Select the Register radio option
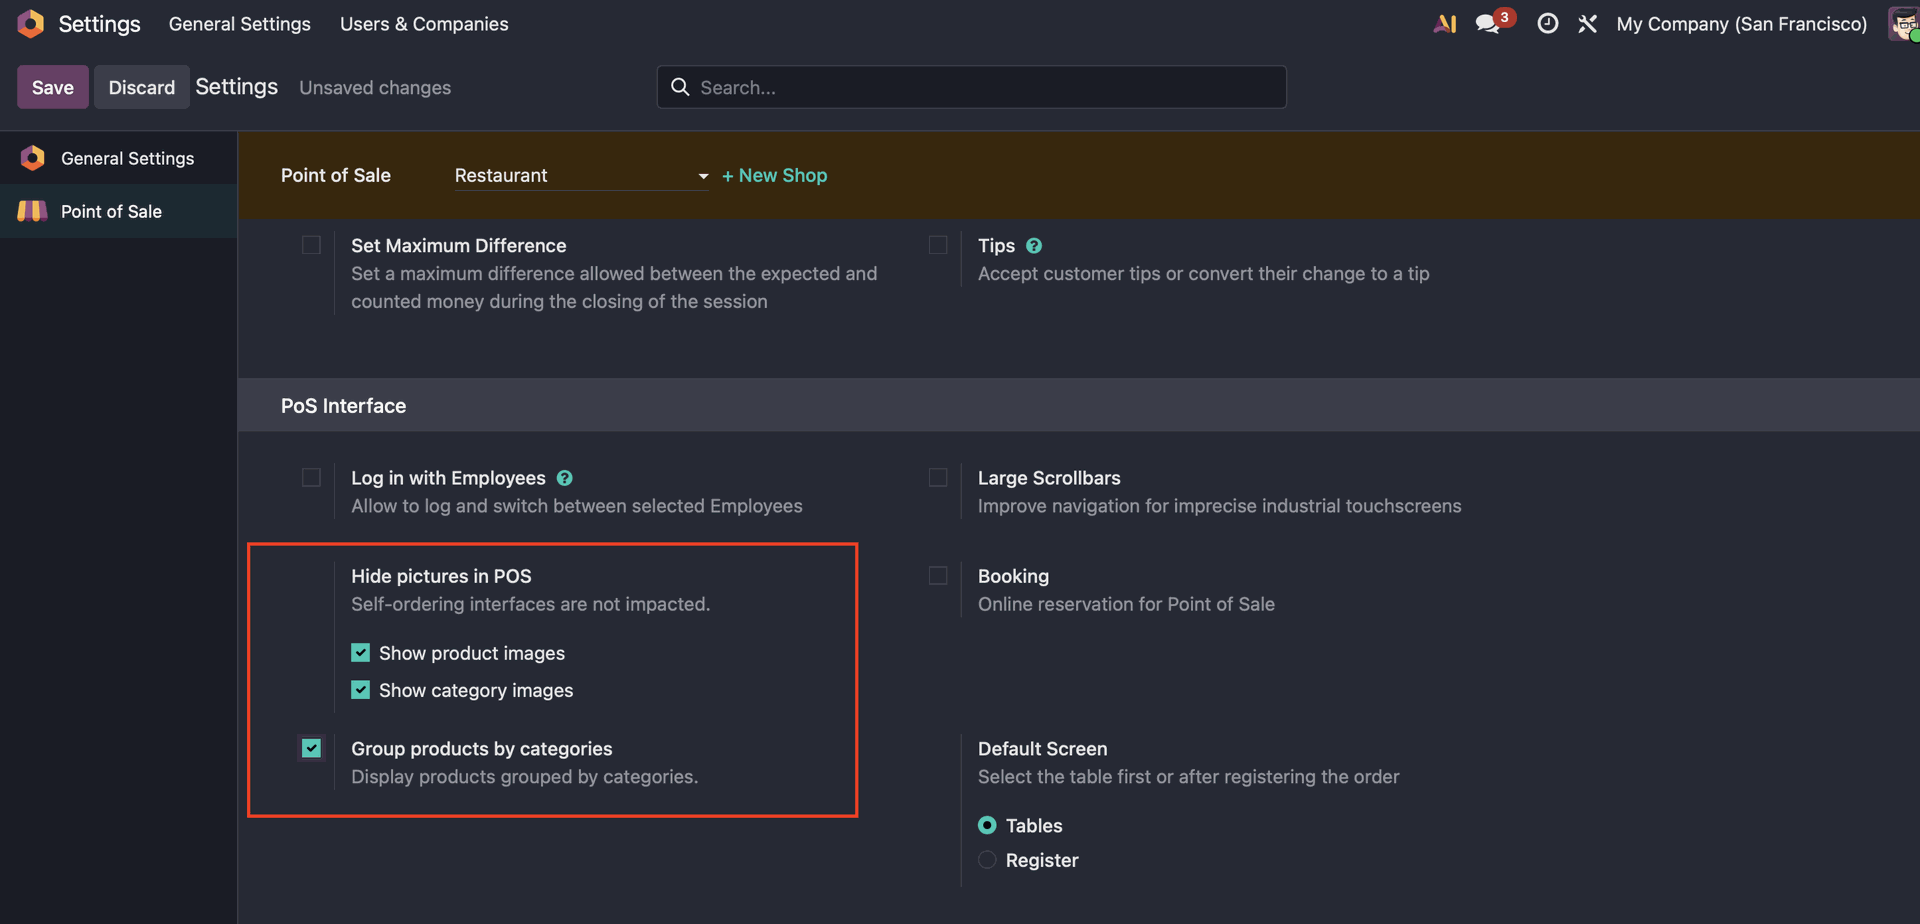Image resolution: width=1920 pixels, height=924 pixels. [987, 860]
